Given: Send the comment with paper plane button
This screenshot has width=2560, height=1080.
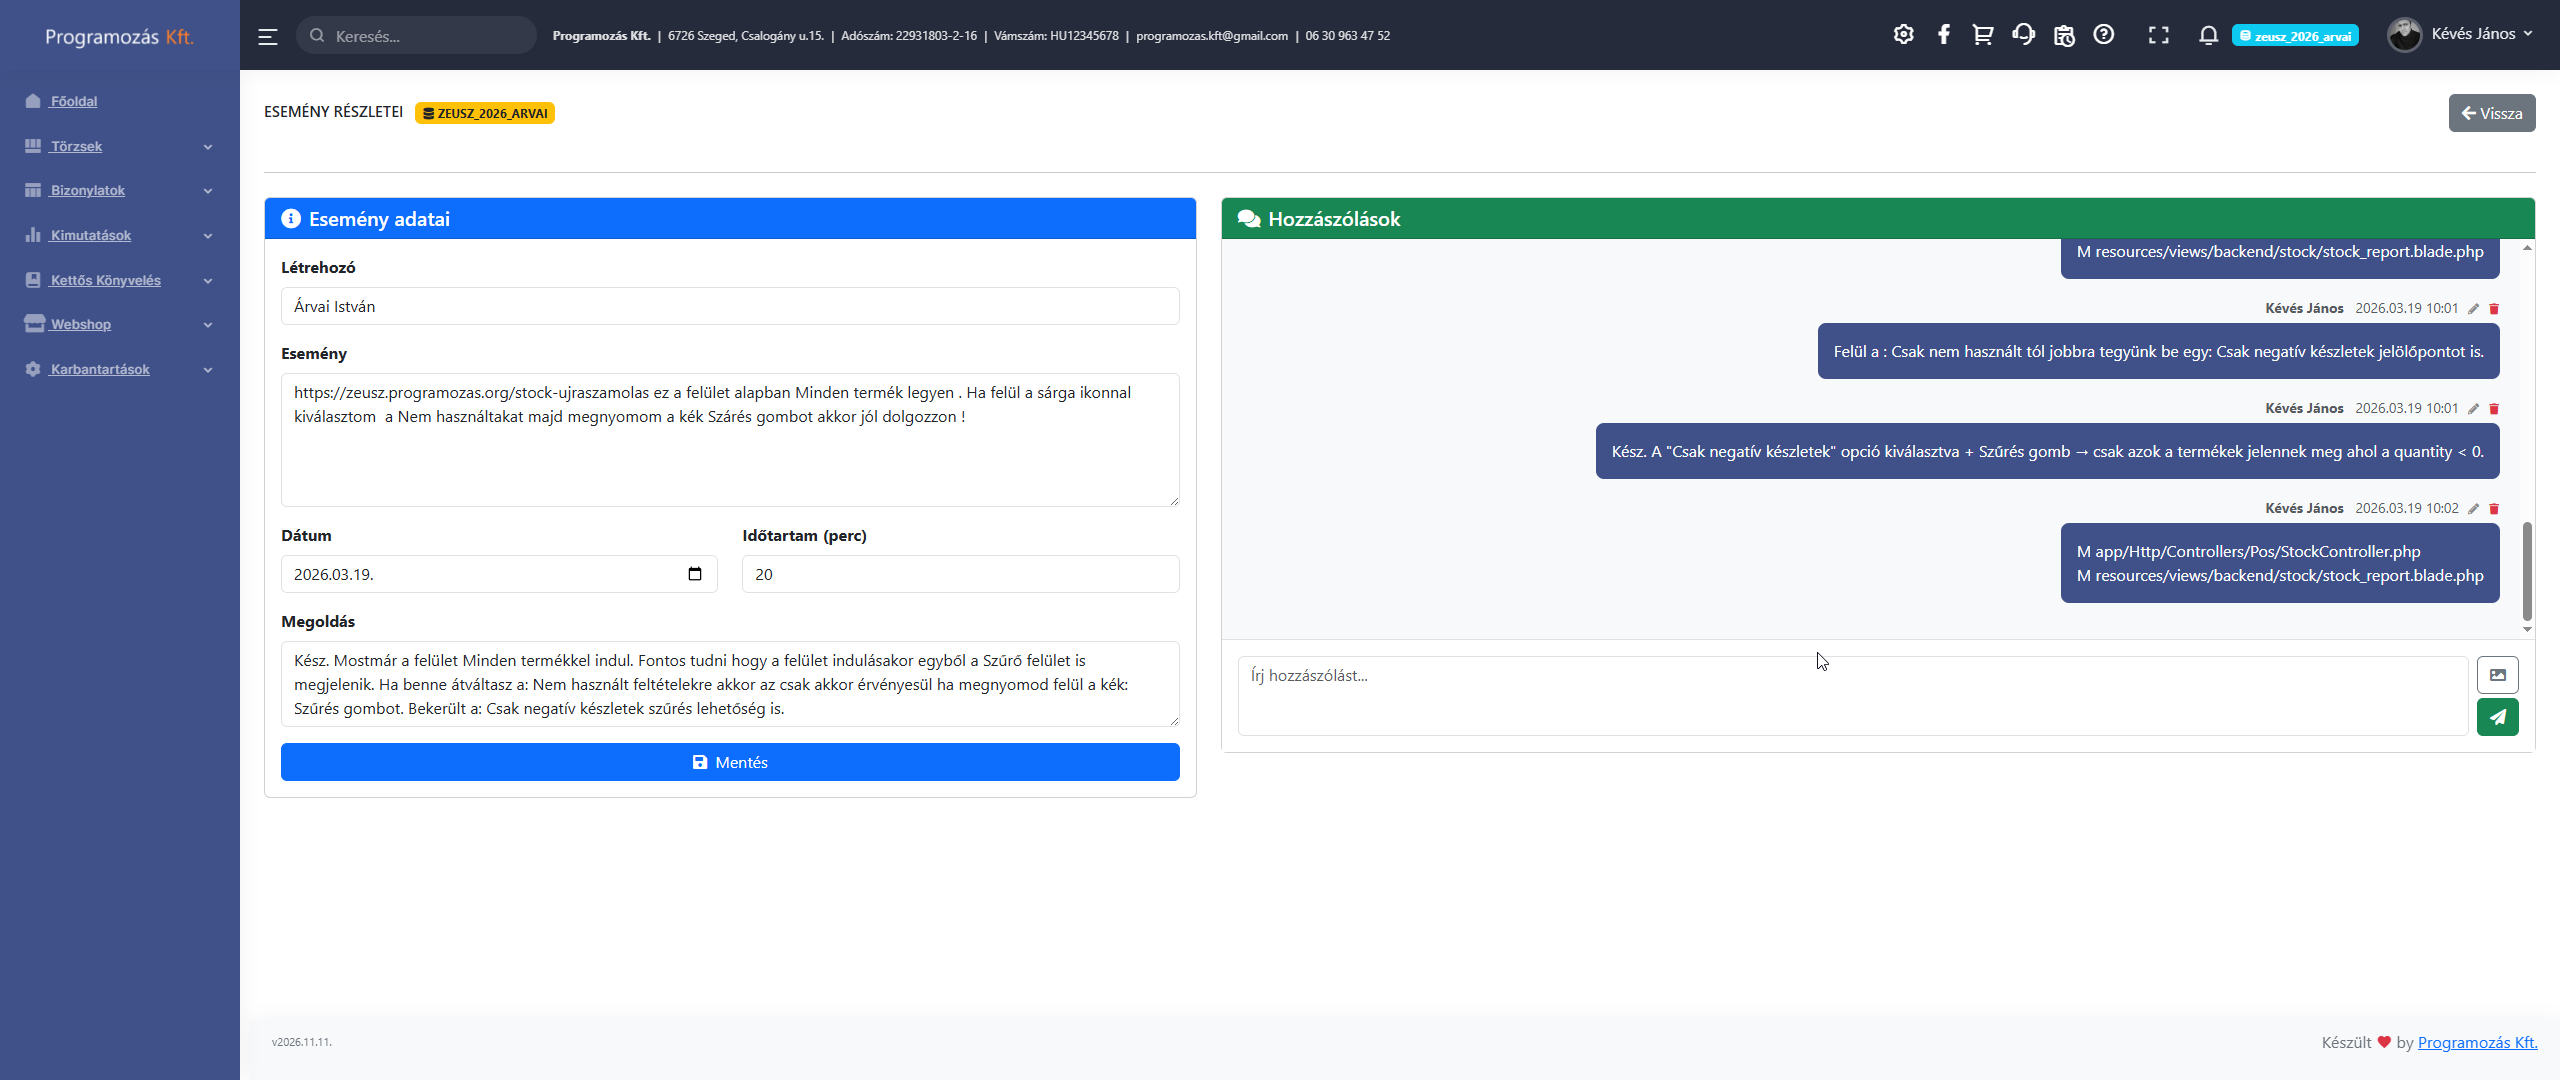Looking at the screenshot, I should coord(2497,717).
